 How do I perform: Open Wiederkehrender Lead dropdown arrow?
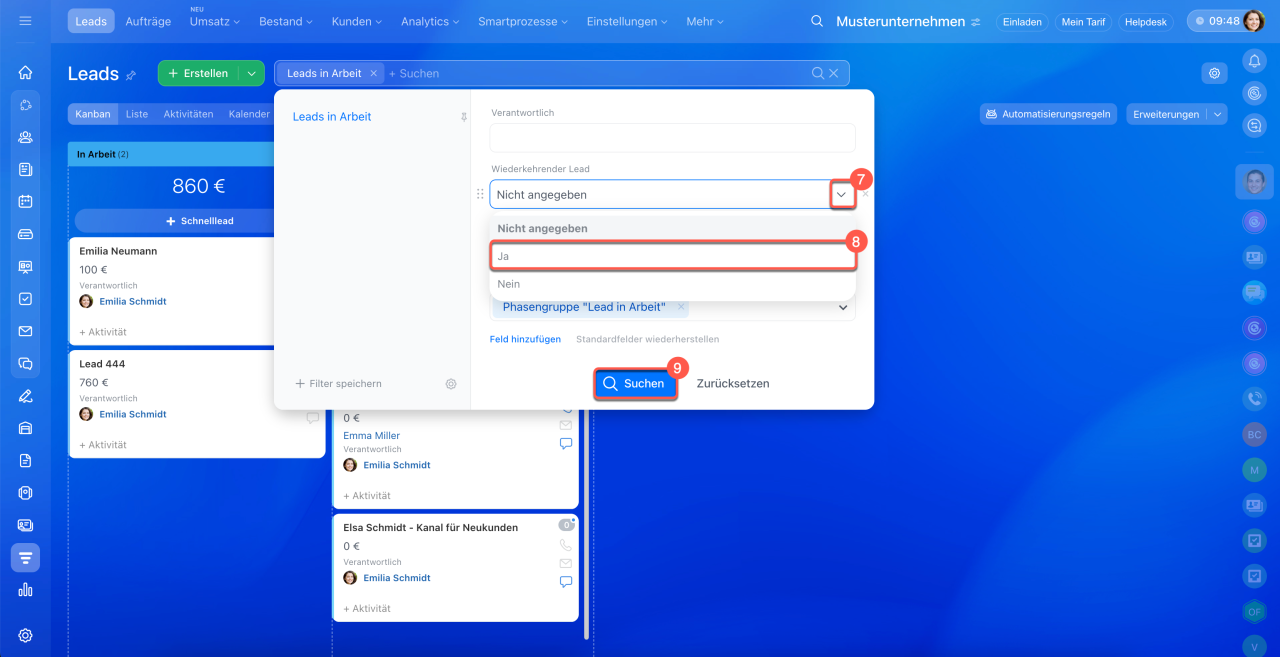(x=842, y=194)
